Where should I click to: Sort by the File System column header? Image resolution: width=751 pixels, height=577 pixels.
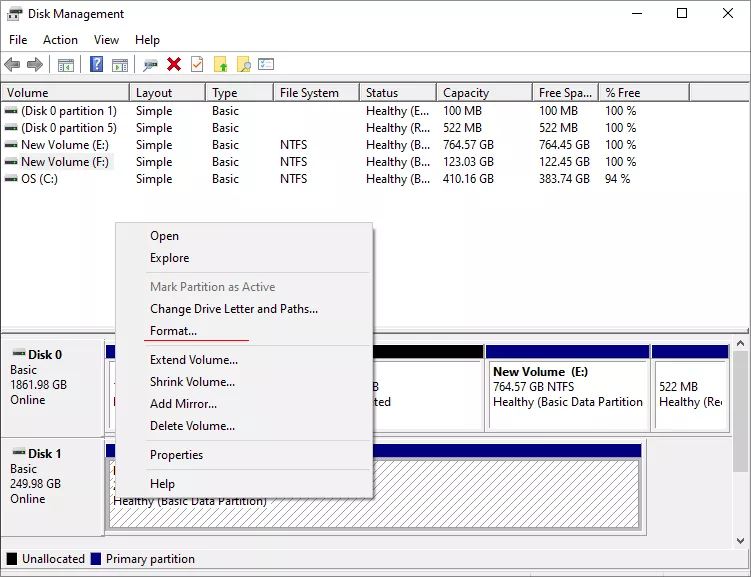click(316, 92)
